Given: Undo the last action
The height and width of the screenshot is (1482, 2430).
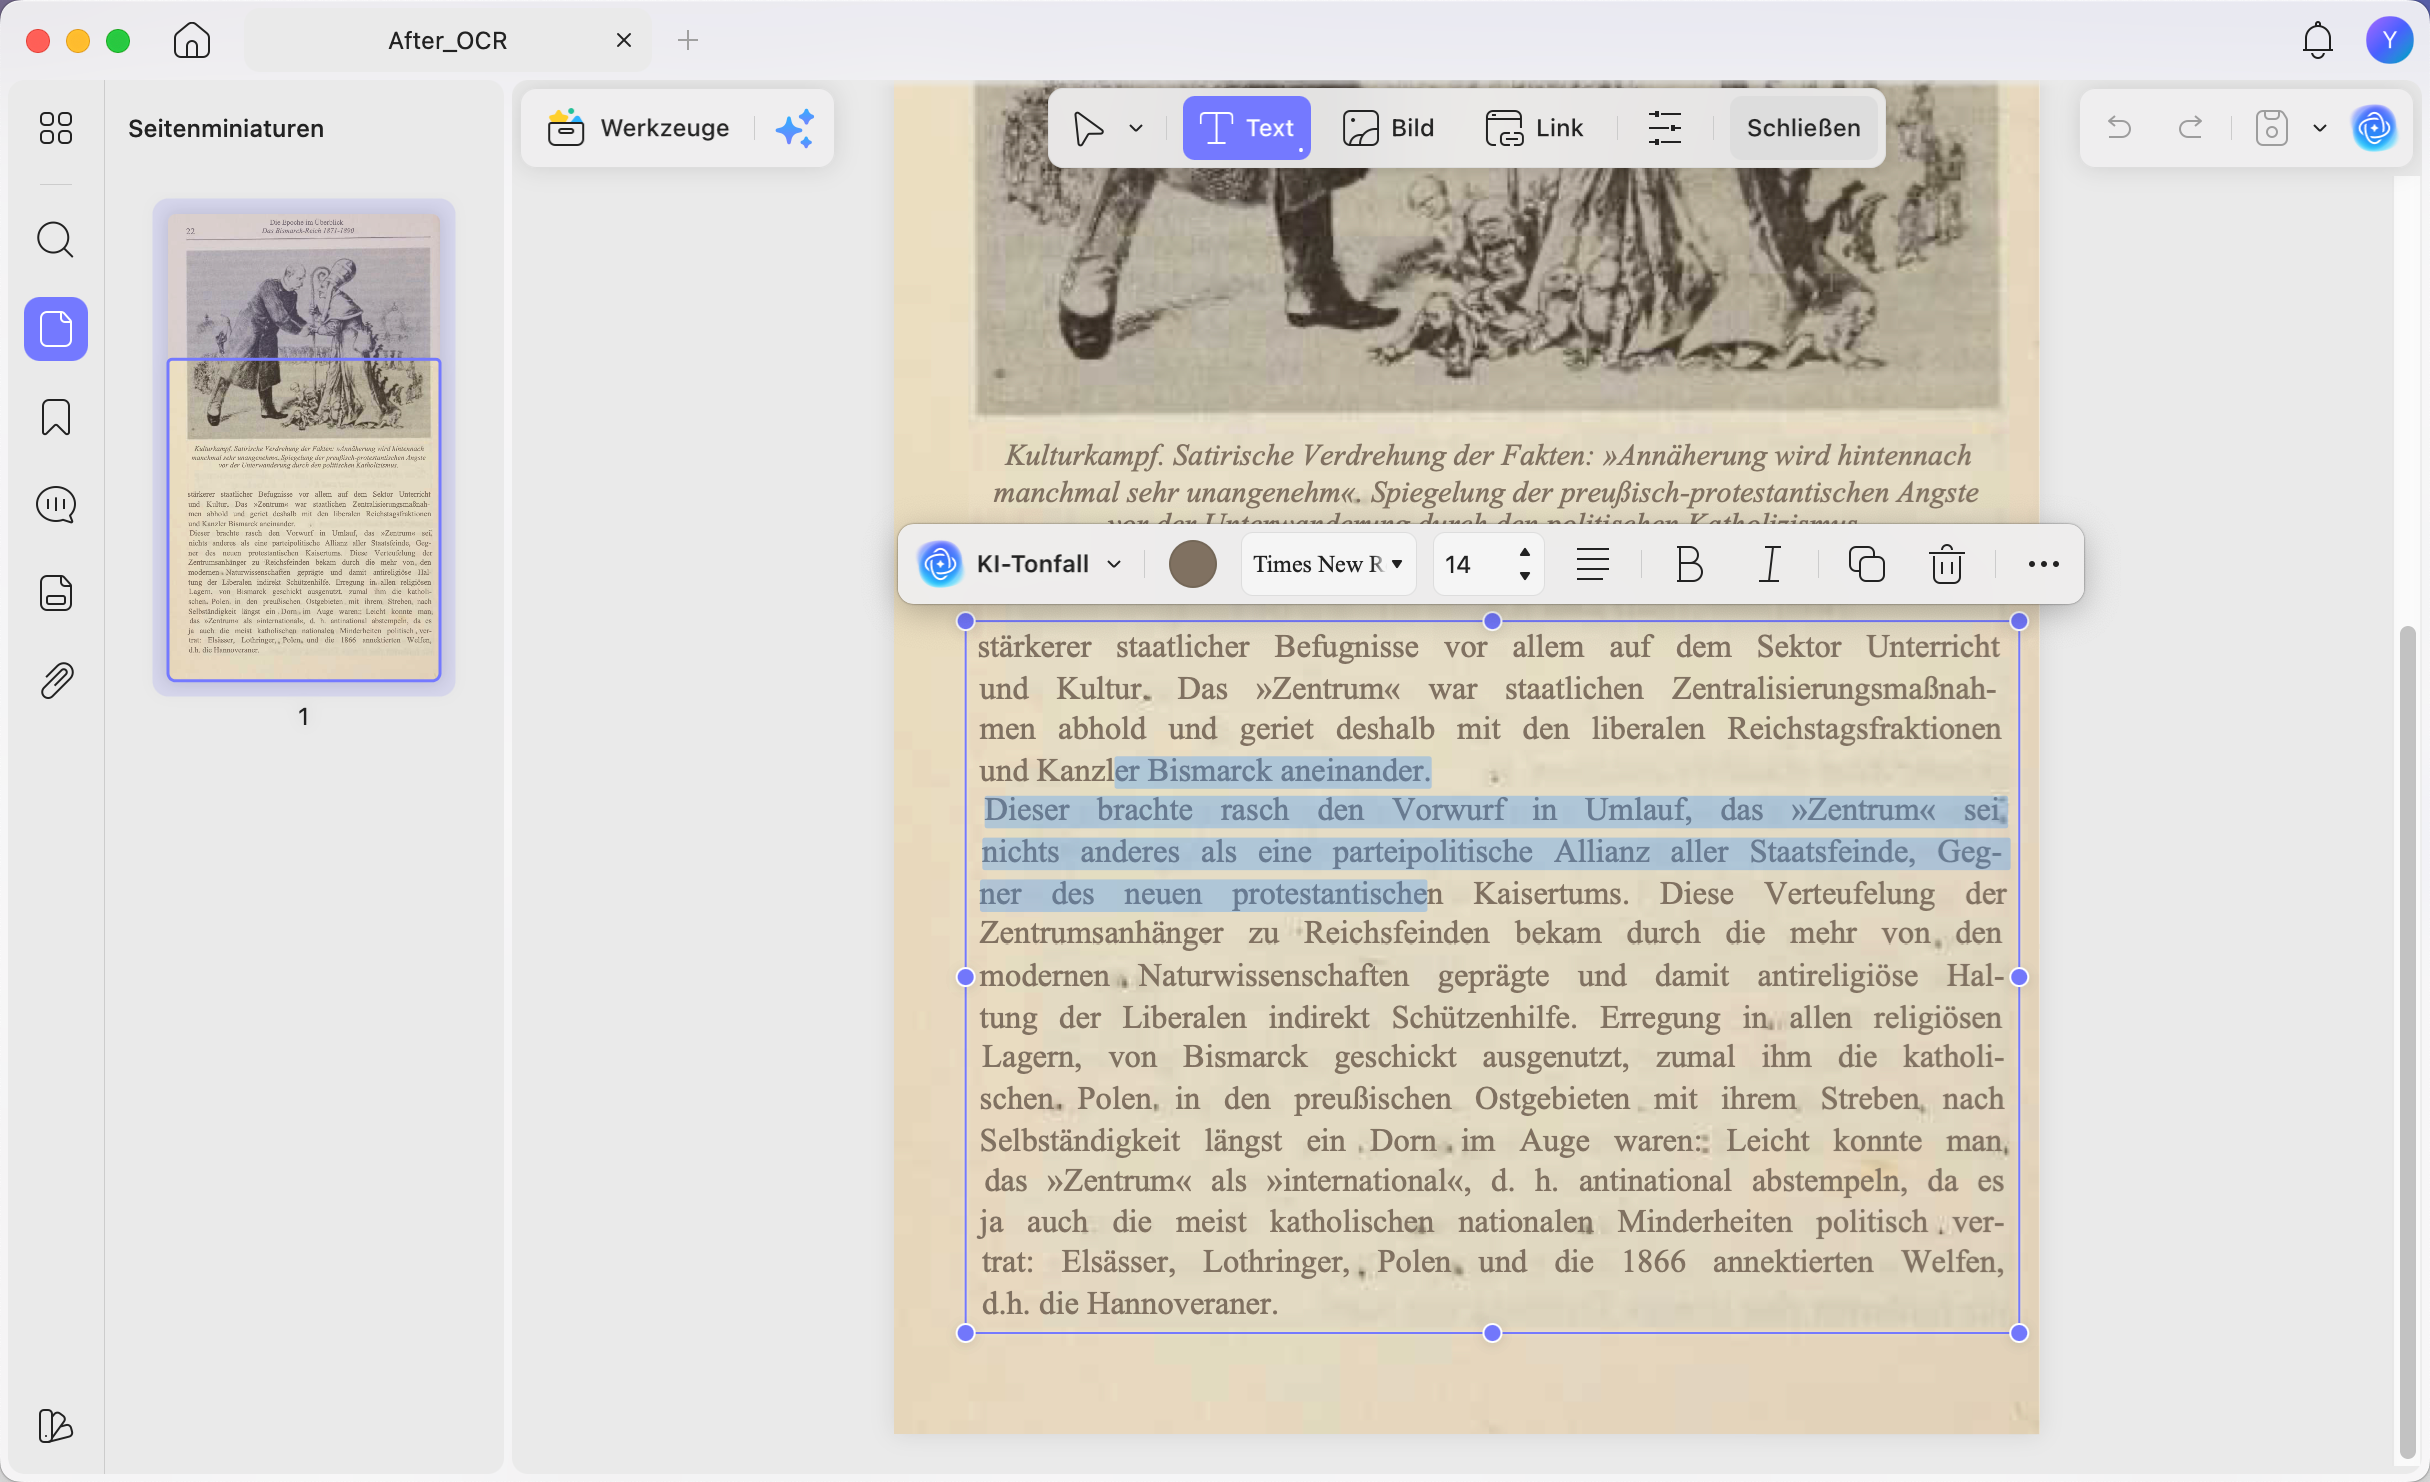Looking at the screenshot, I should [2119, 128].
